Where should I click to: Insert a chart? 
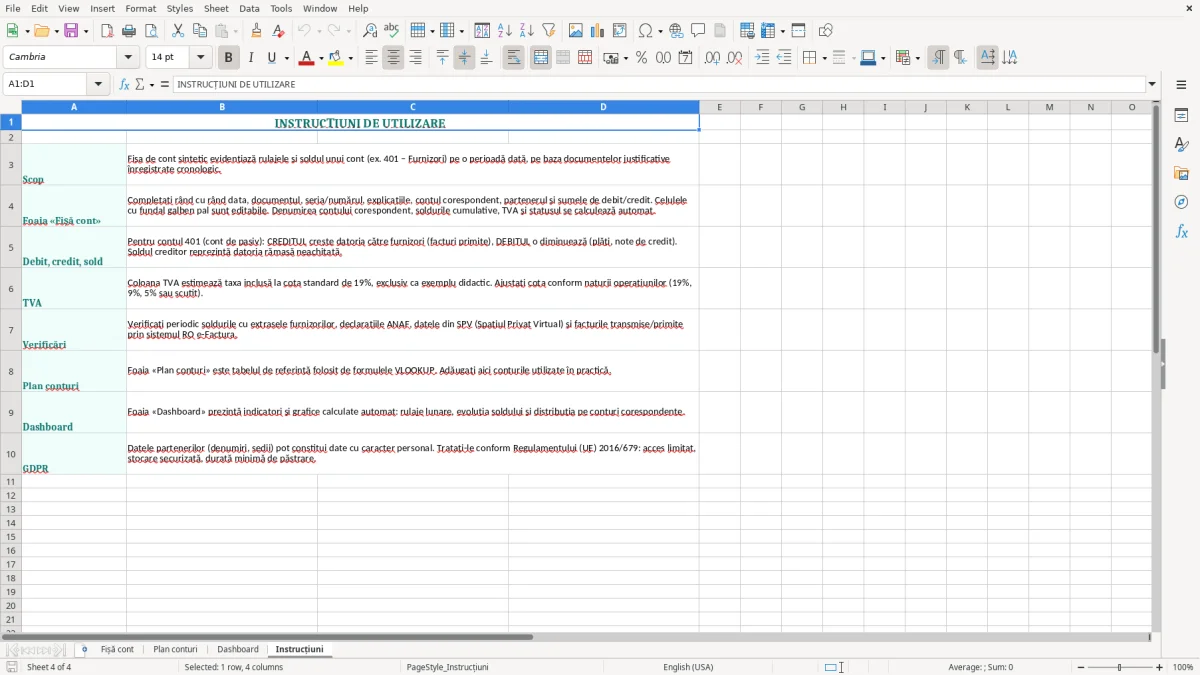tap(598, 31)
